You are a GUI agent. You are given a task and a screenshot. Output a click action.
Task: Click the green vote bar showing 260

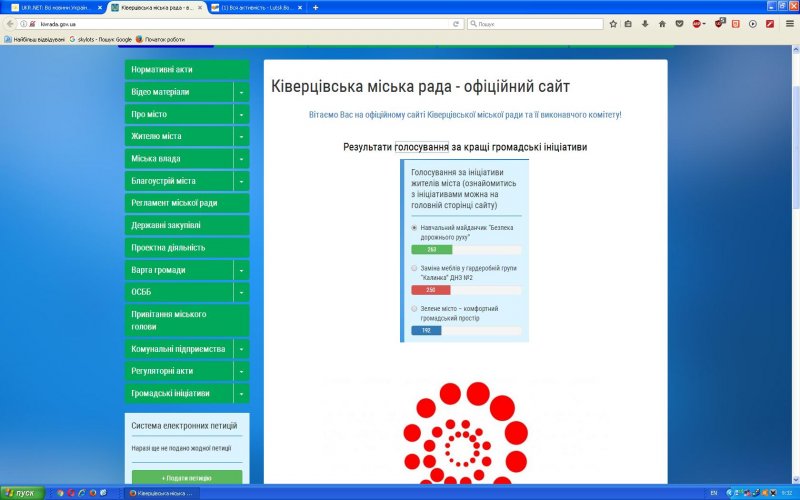click(432, 249)
